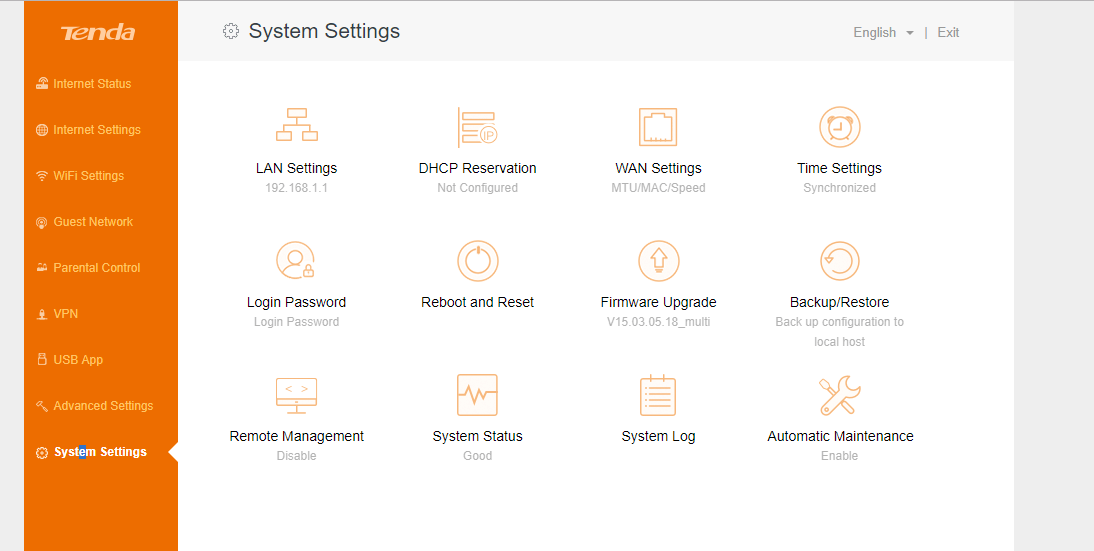Select the Time Settings clock icon
The width and height of the screenshot is (1094, 551).
839,128
